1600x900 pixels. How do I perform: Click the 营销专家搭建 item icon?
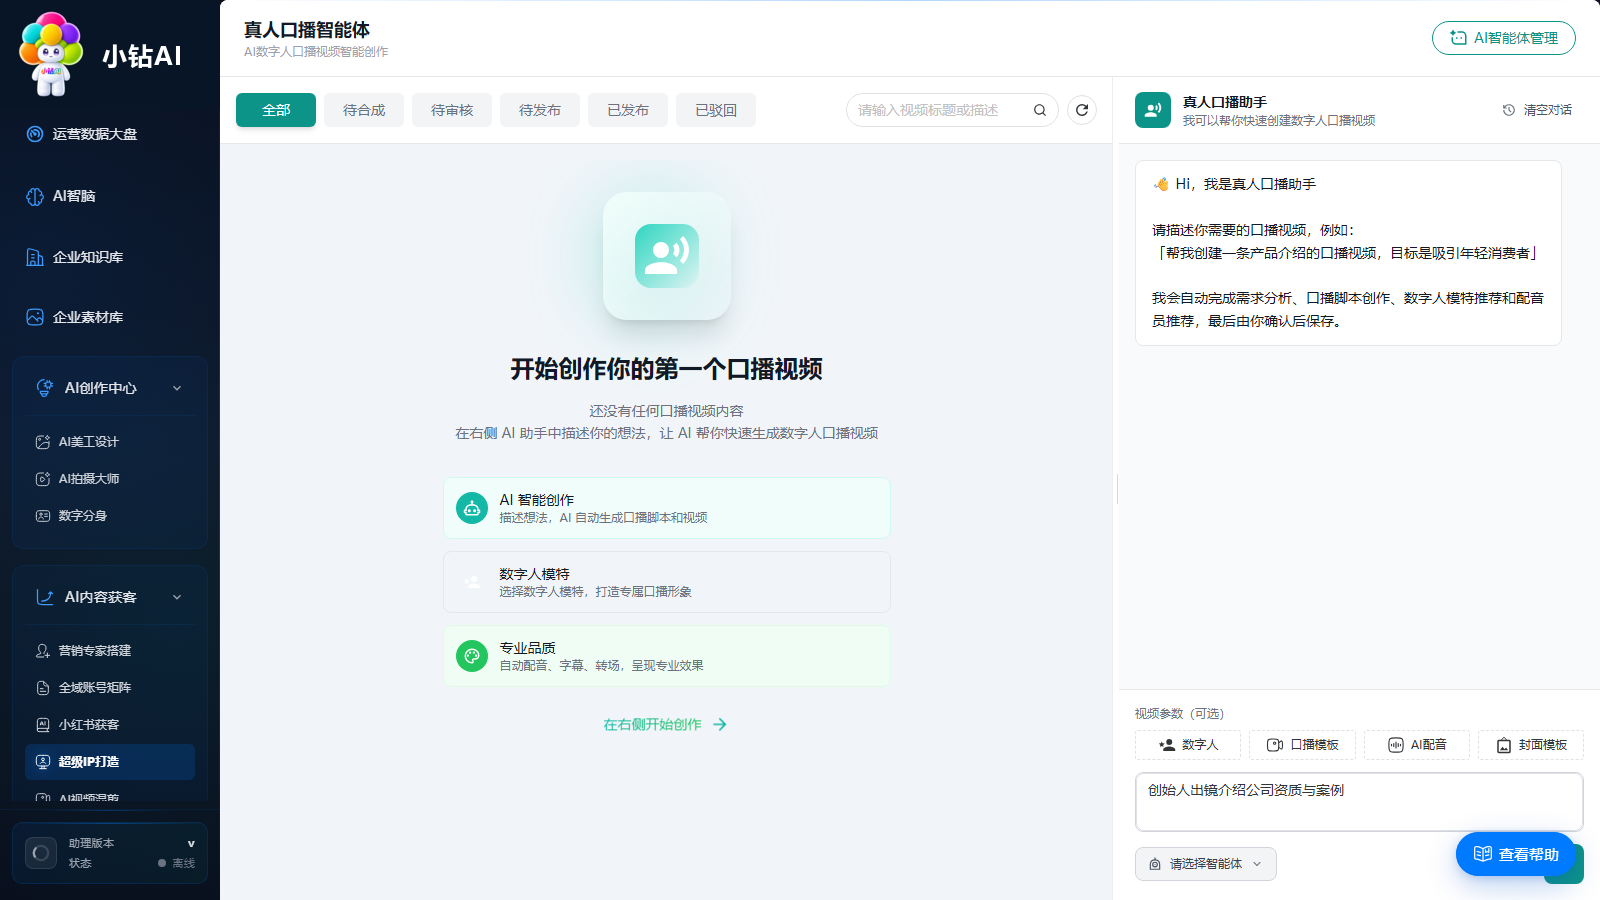43,651
